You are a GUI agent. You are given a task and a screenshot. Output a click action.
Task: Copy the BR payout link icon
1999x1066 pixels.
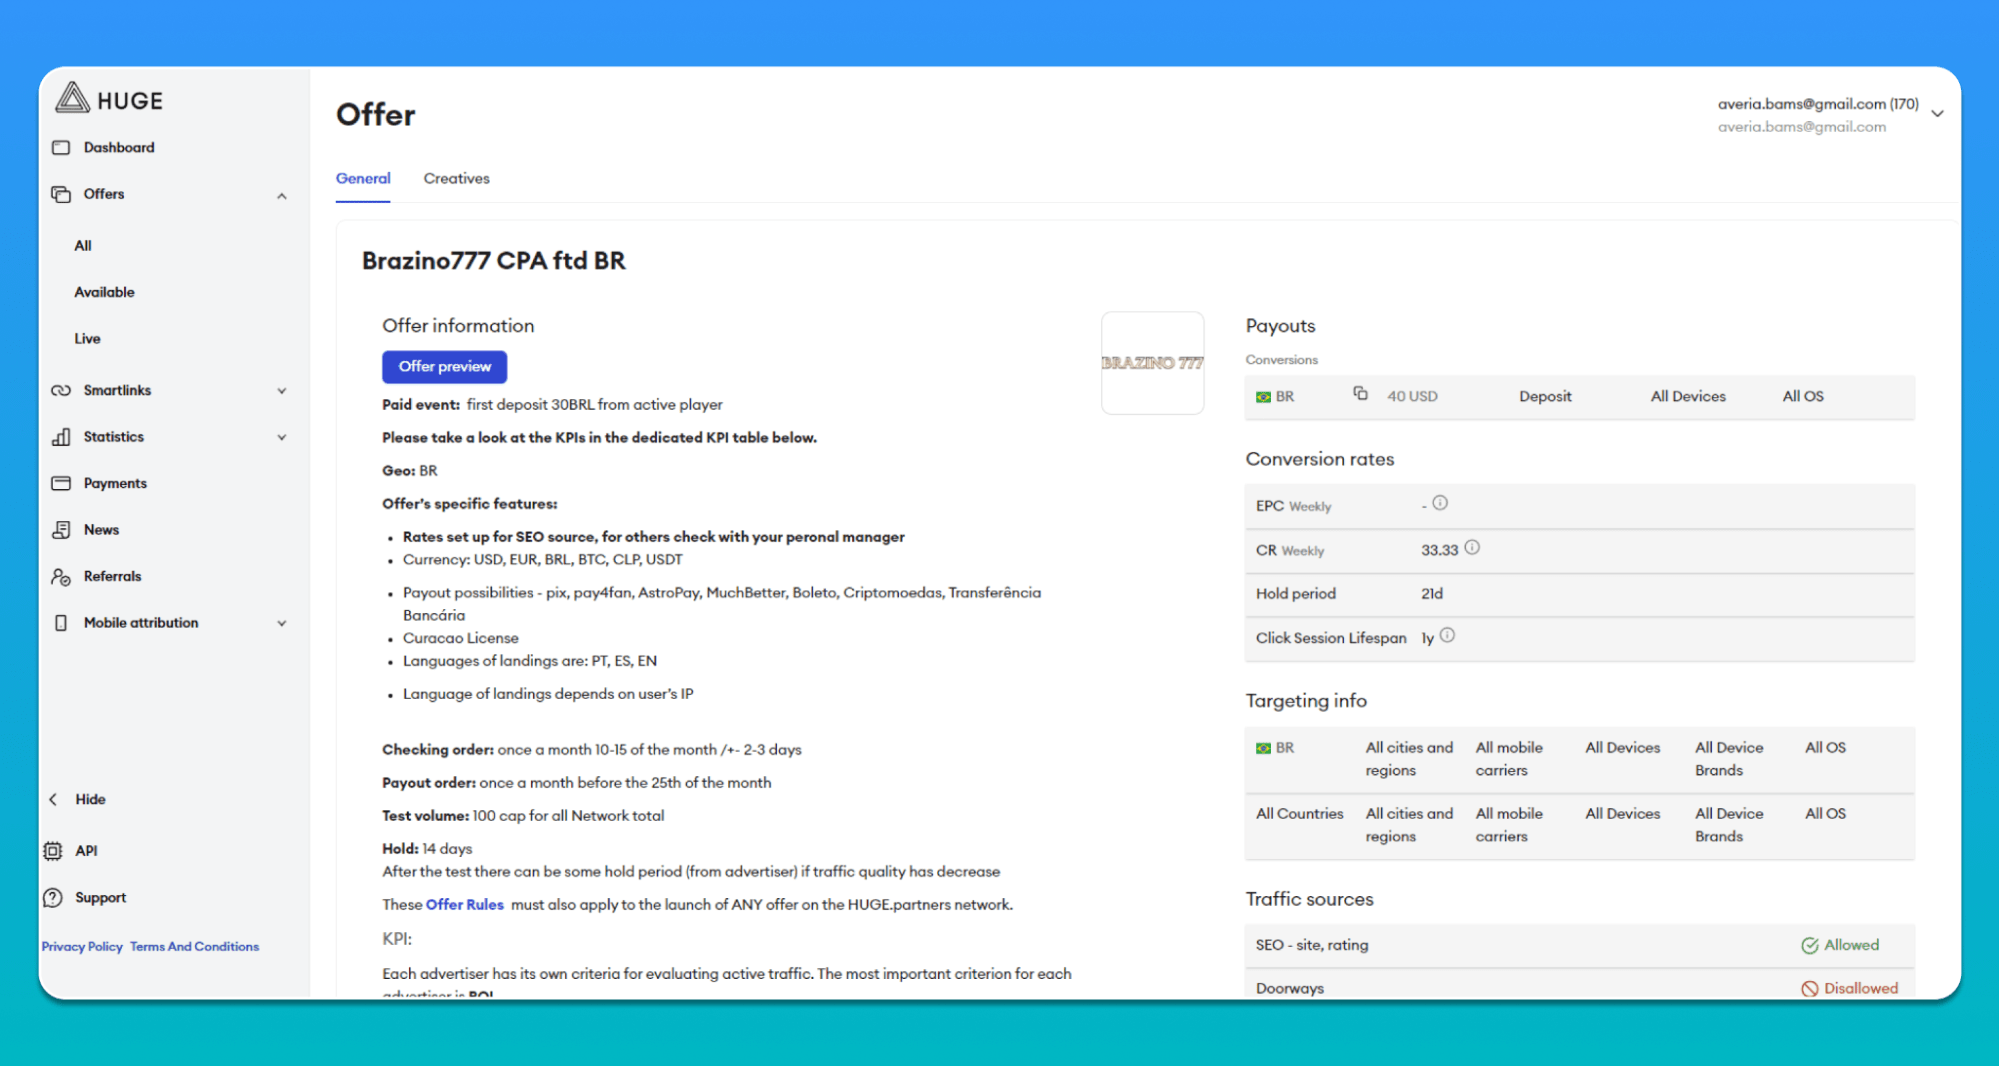[1360, 394]
